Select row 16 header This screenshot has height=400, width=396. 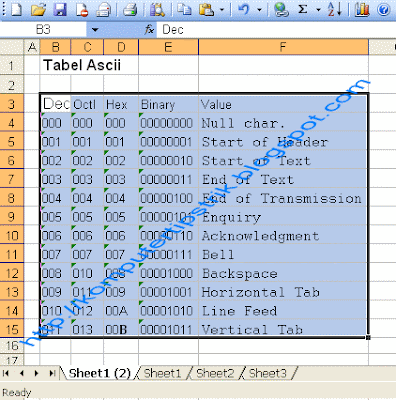[12, 346]
